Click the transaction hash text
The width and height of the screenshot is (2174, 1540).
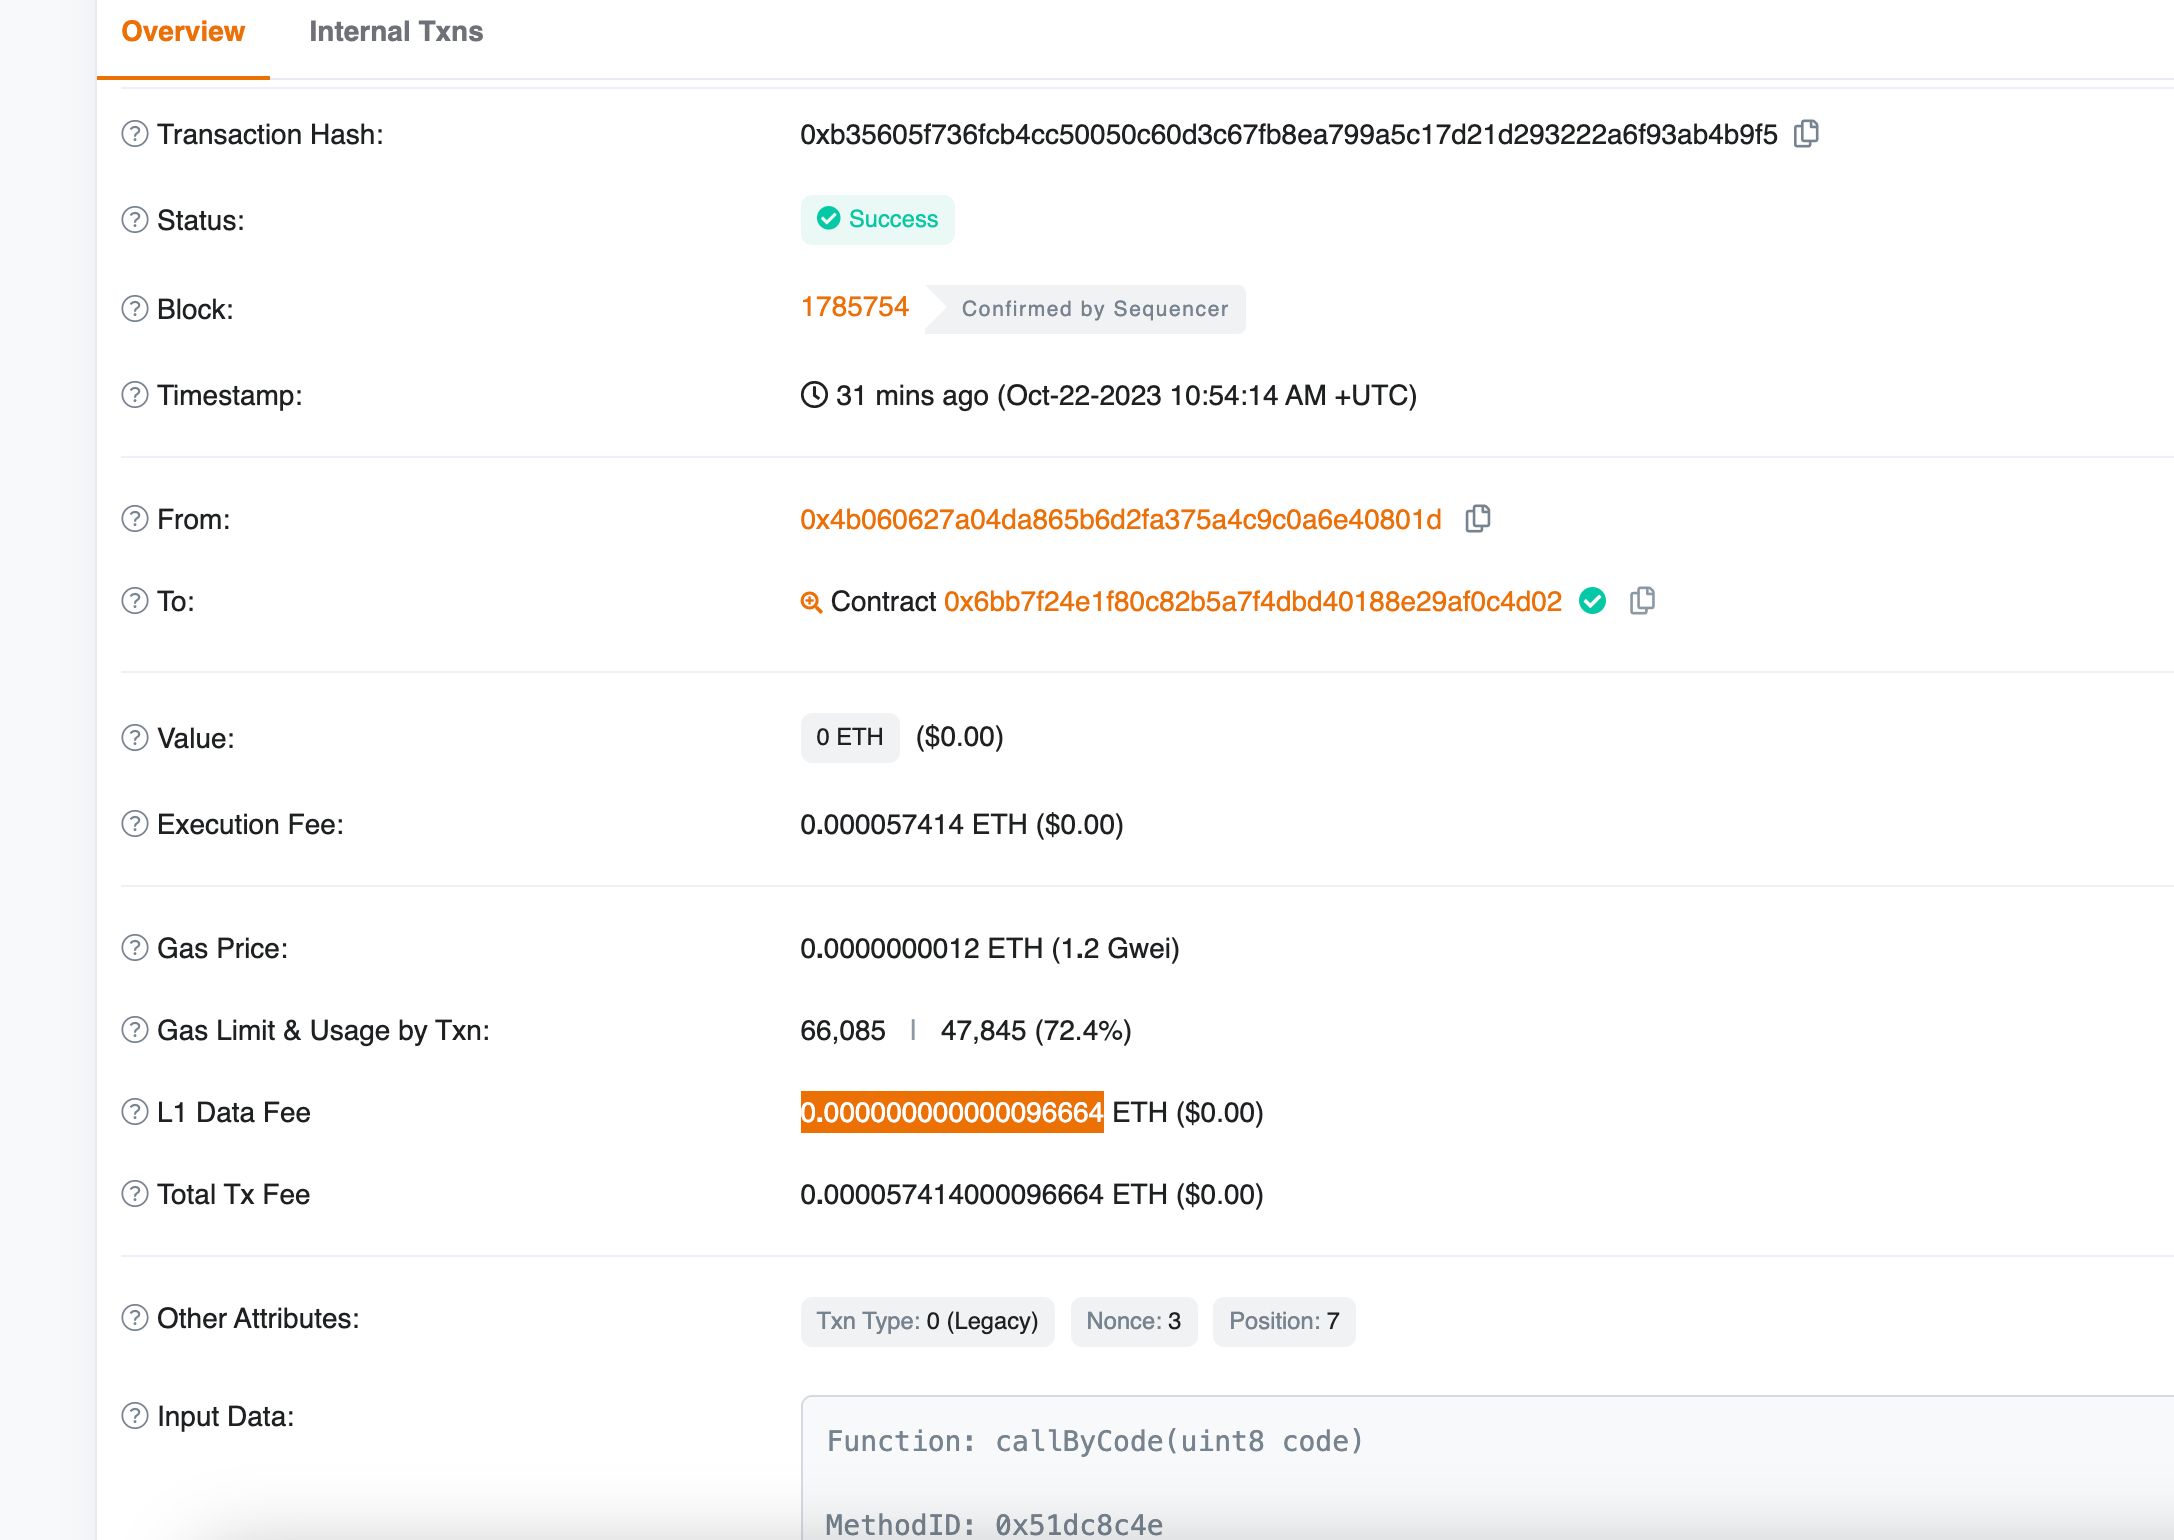pos(1289,135)
